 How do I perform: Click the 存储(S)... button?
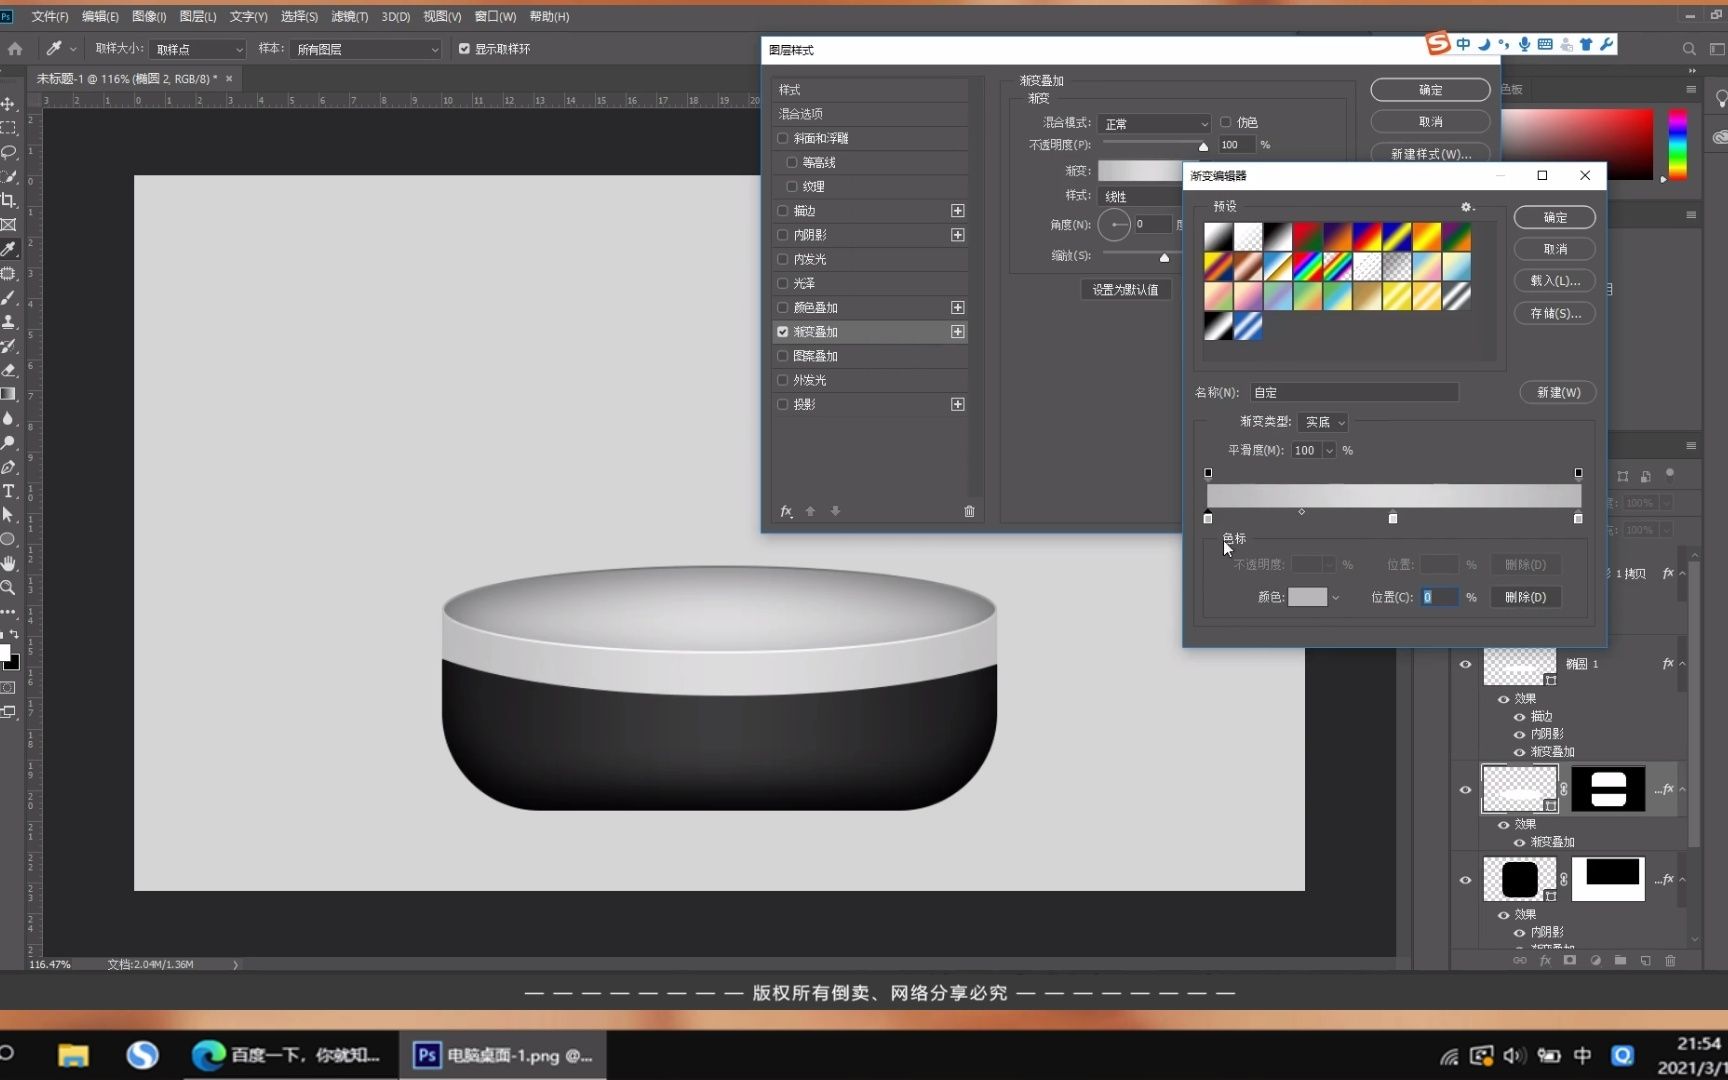pos(1555,313)
